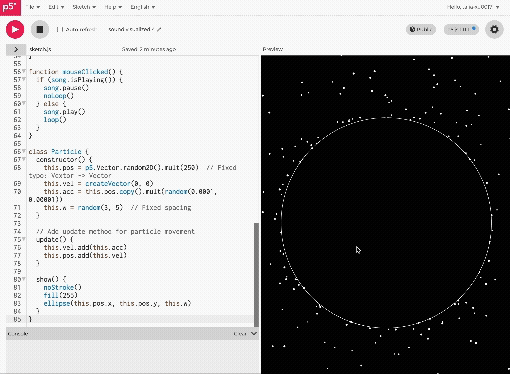510x374 pixels.
Task: Click the 'song.pause()' code line
Action: [x=66, y=88]
